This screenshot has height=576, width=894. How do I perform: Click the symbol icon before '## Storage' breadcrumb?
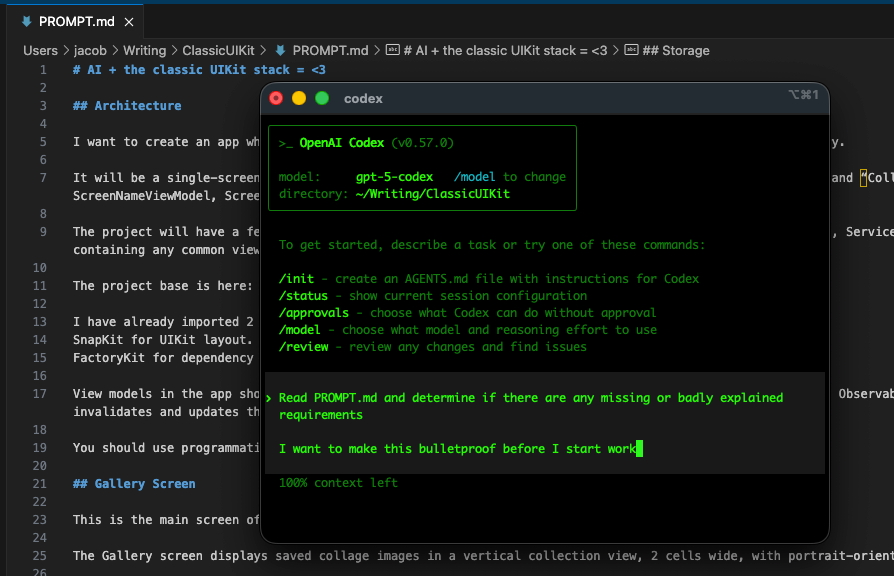click(631, 50)
